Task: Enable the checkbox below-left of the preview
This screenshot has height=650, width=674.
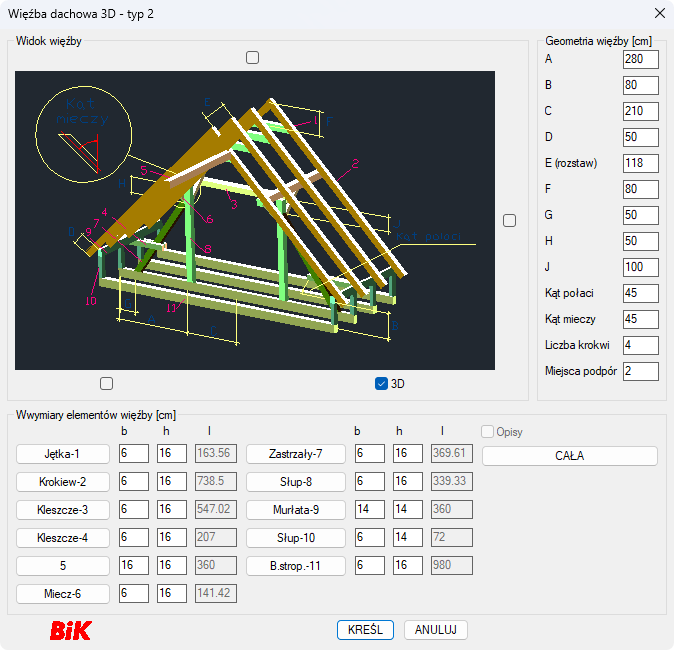Action: pos(106,383)
